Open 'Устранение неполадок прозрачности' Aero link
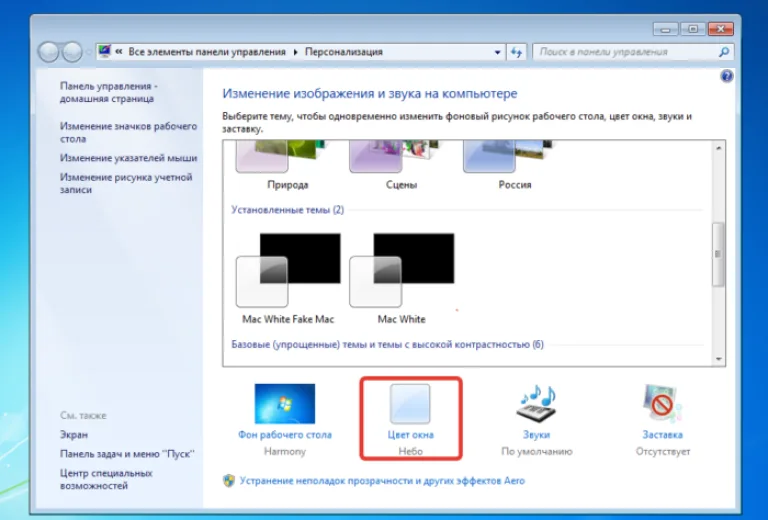768x520 pixels. pos(382,481)
